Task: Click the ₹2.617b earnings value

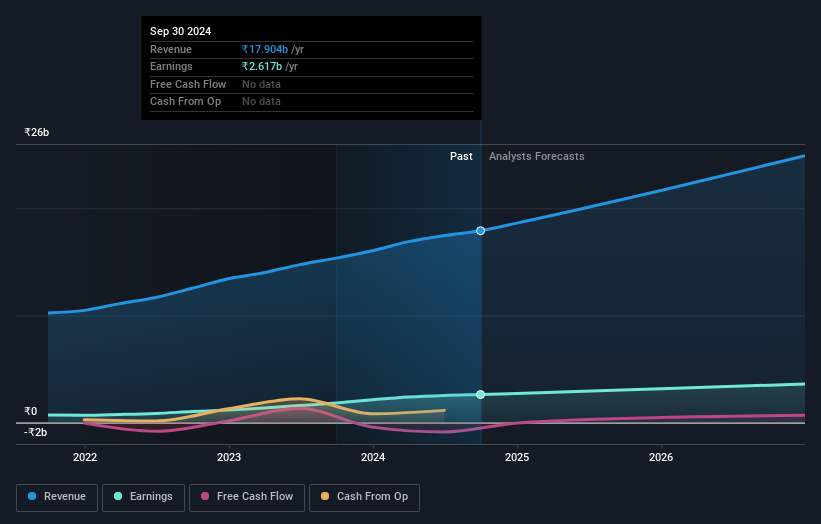Action: pyautogui.click(x=262, y=66)
